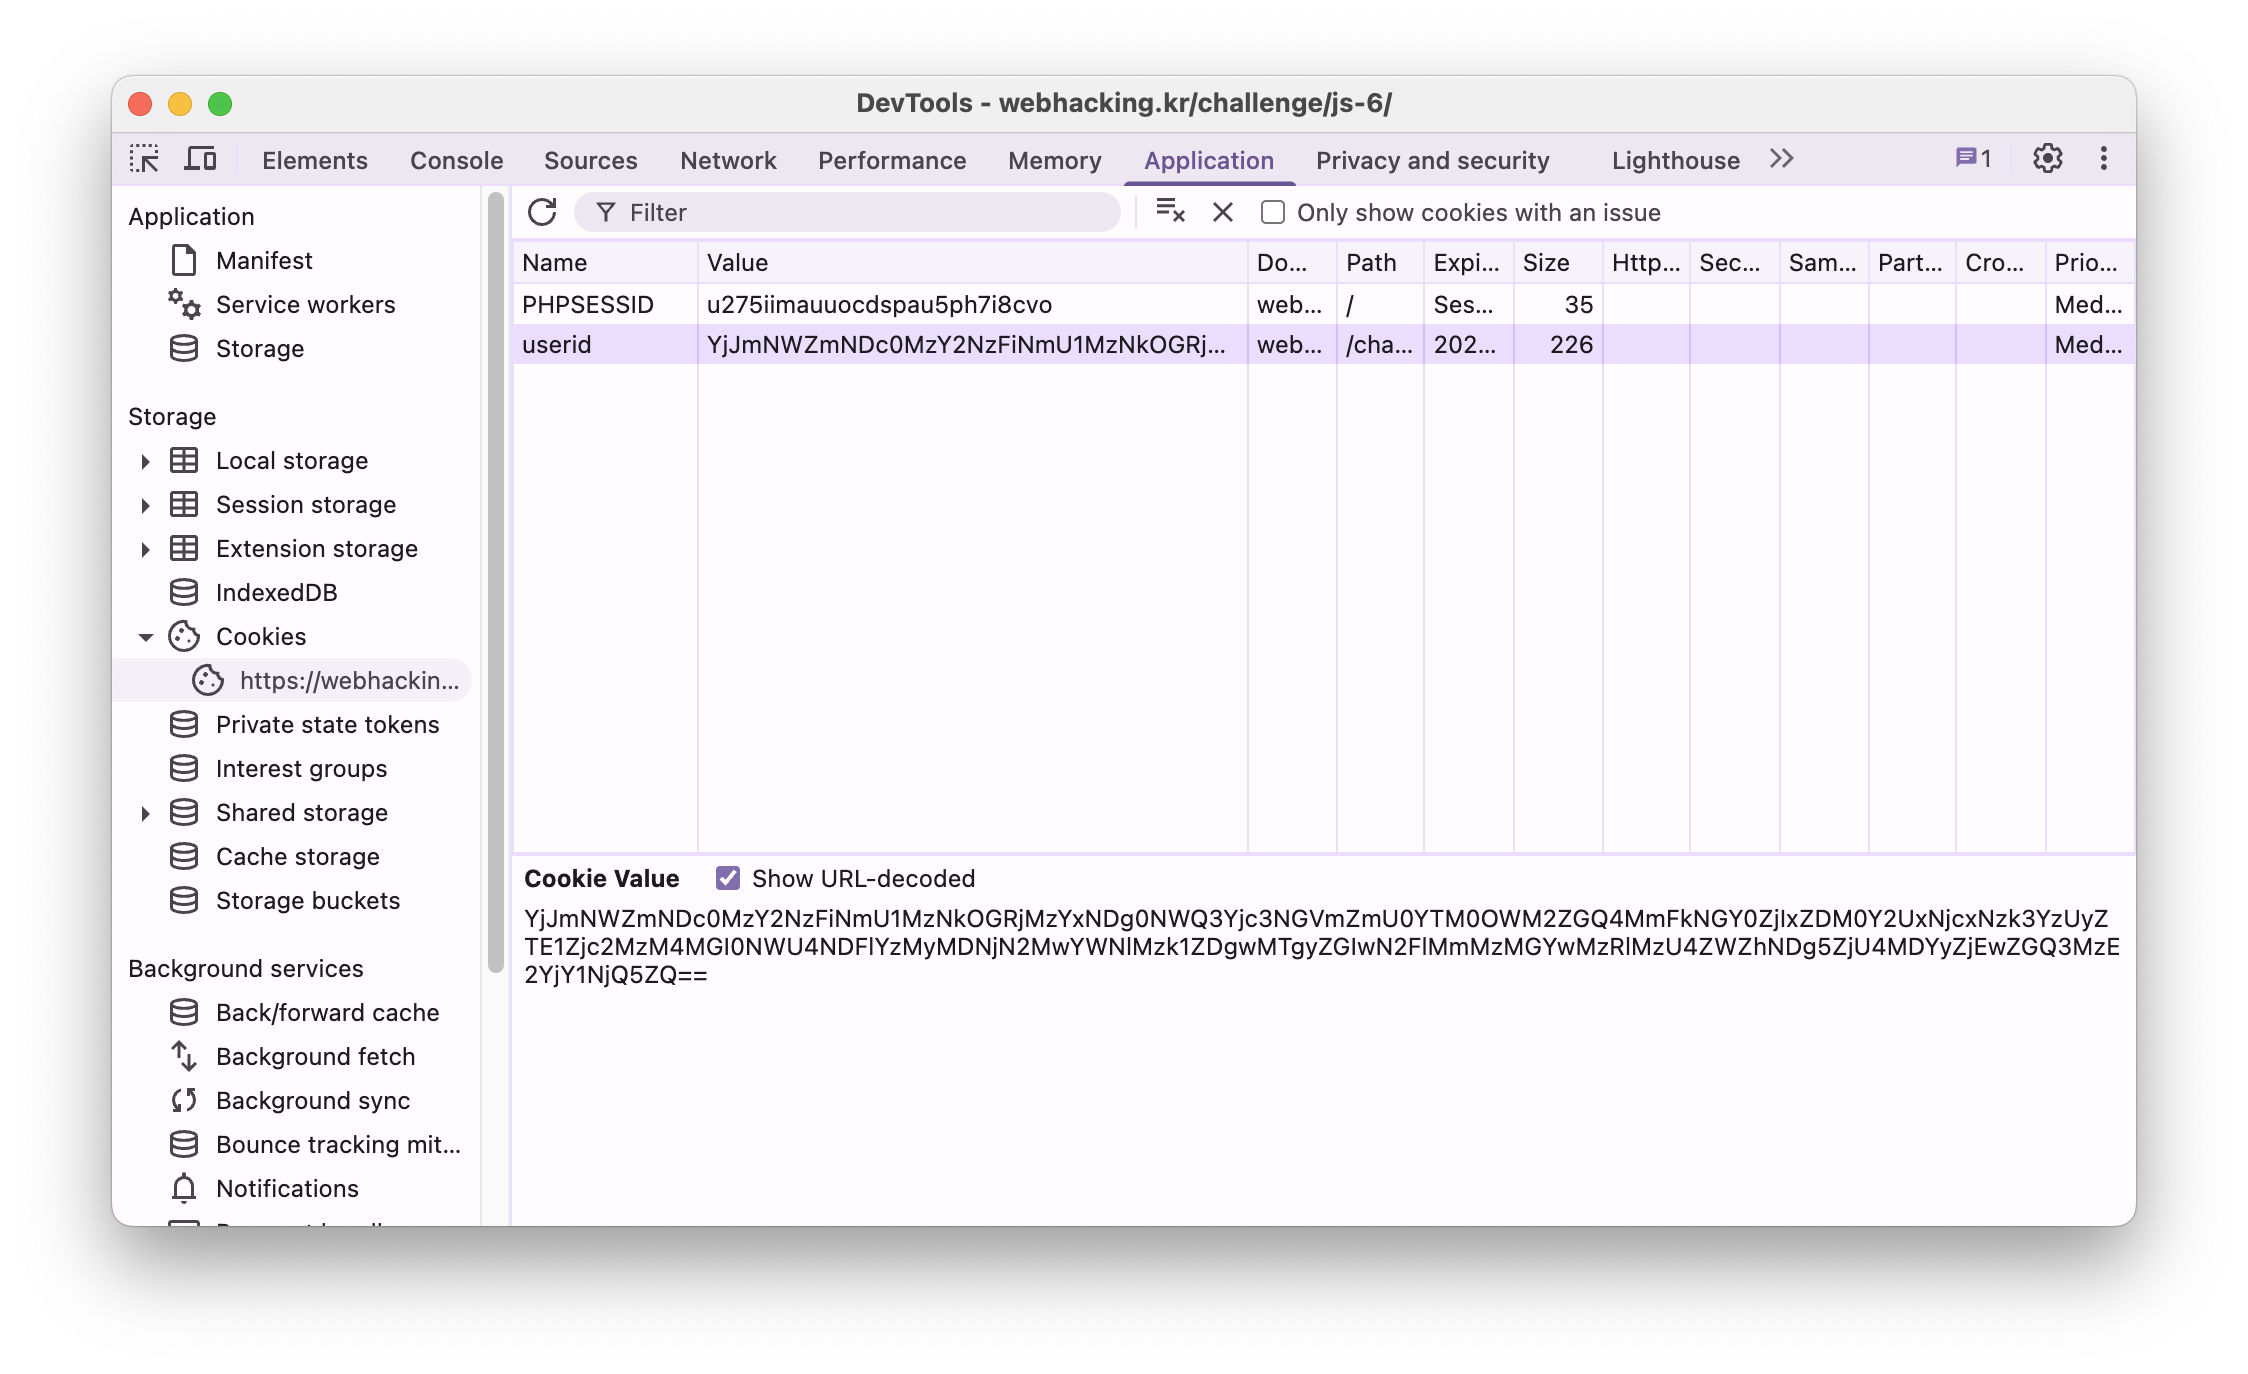Open Service workers in the sidebar
The width and height of the screenshot is (2248, 1374).
coord(305,304)
